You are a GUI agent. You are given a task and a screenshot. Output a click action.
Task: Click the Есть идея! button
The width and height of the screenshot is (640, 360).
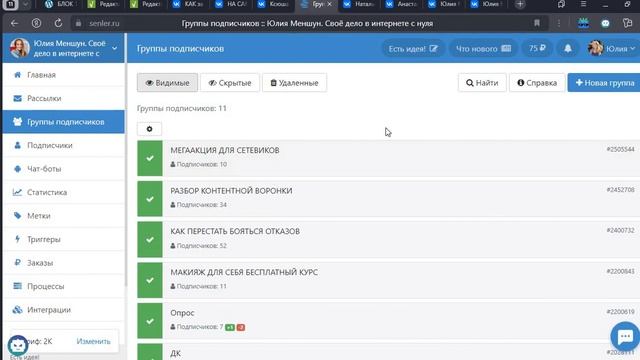[413, 49]
